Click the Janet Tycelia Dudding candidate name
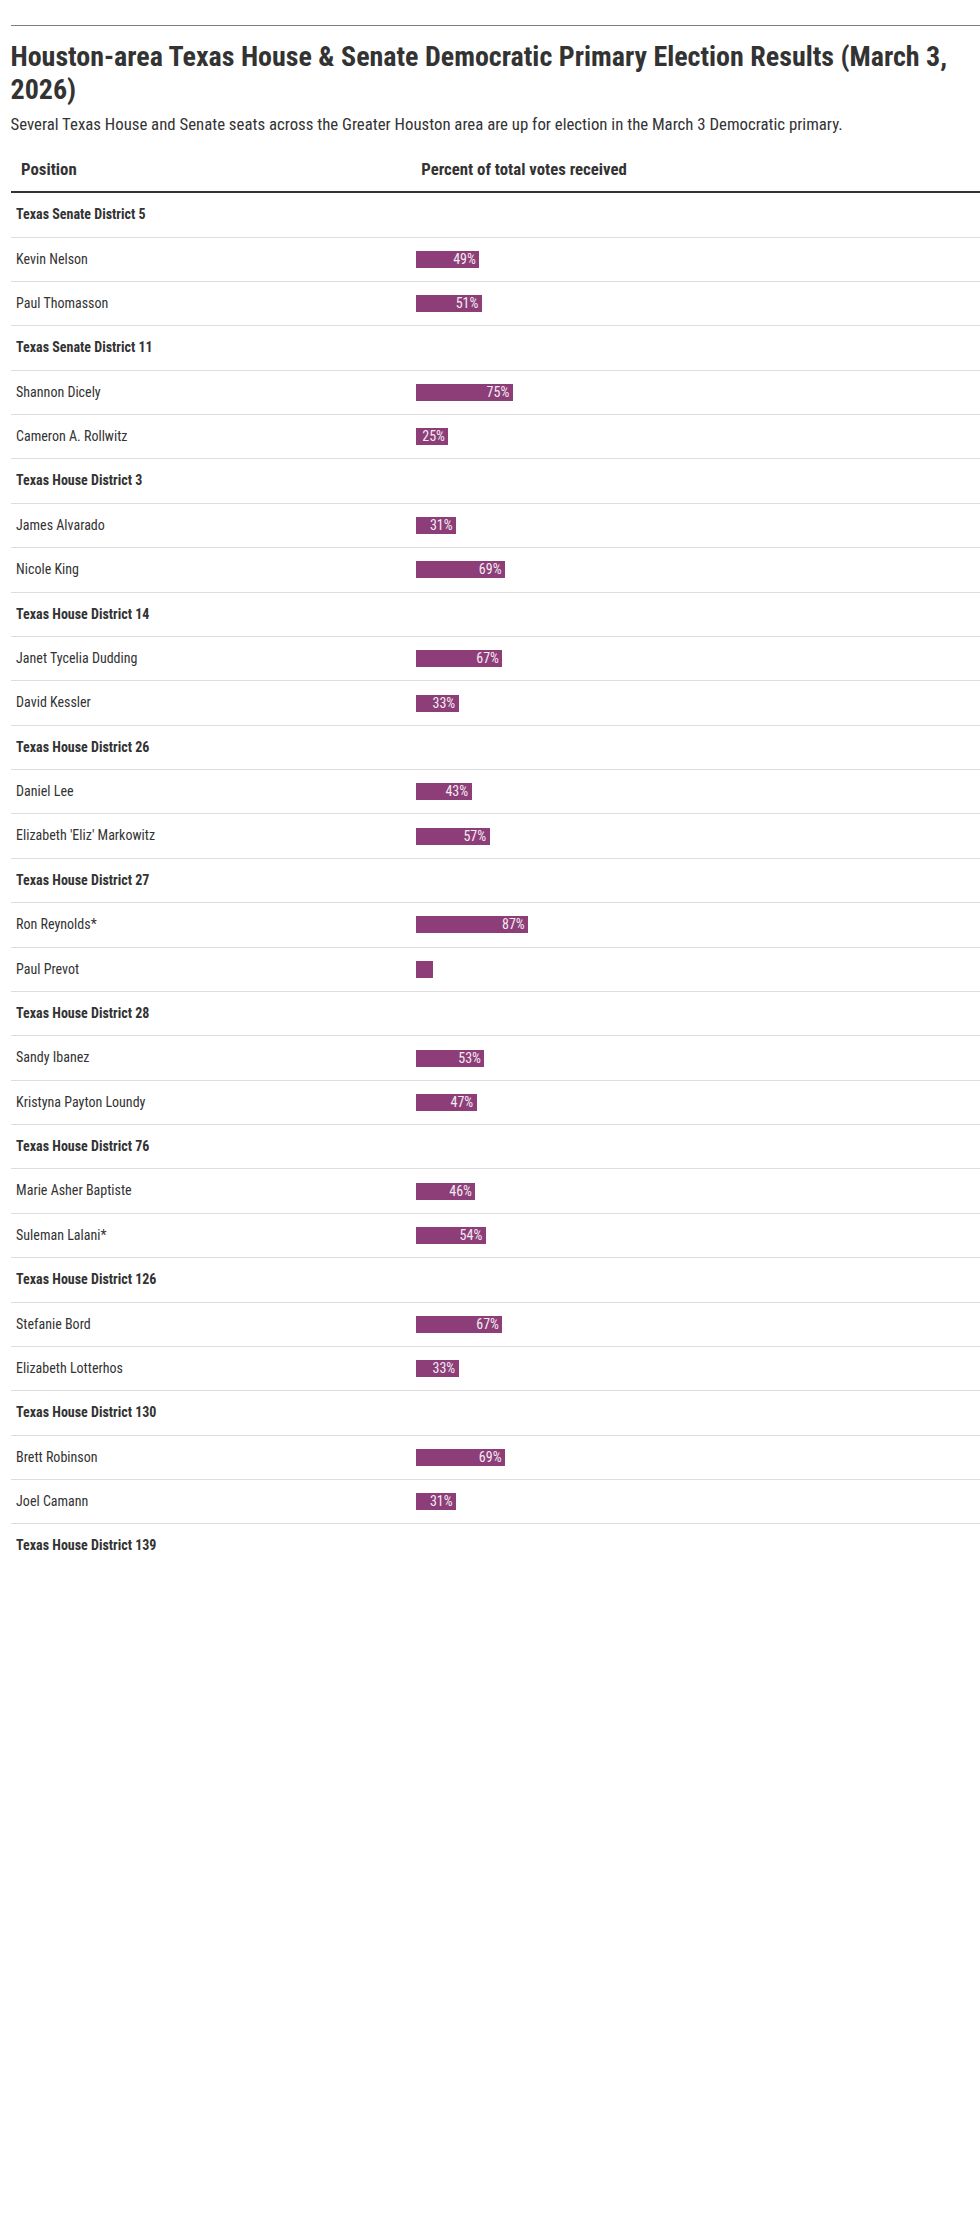 76,658
